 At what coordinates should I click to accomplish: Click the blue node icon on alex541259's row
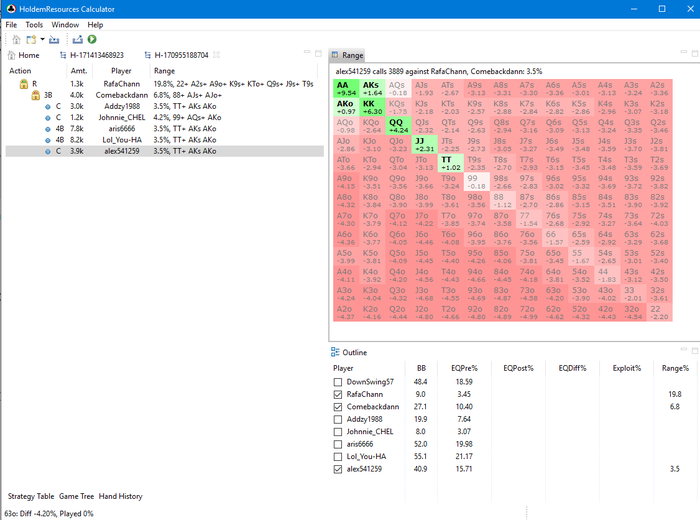[48, 151]
